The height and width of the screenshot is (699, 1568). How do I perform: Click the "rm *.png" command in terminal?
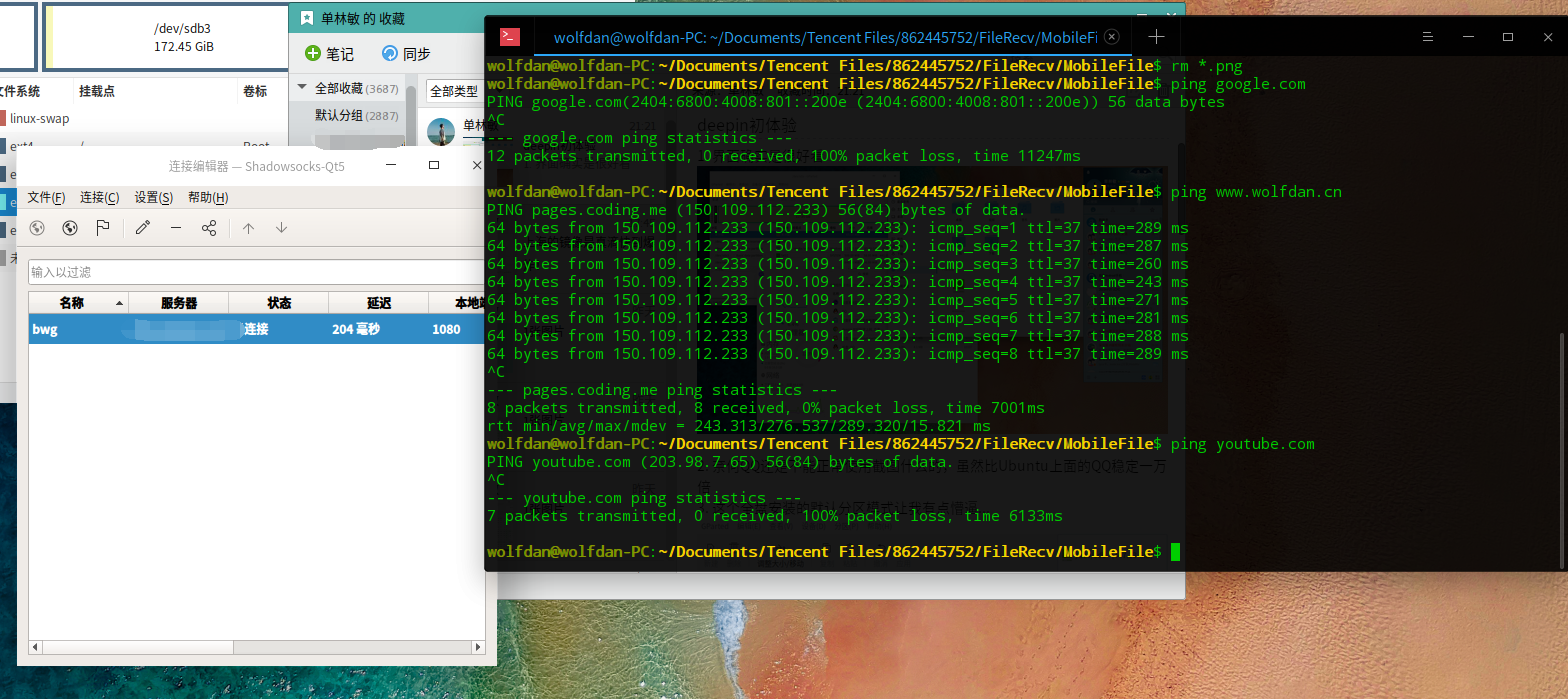pos(1206,66)
